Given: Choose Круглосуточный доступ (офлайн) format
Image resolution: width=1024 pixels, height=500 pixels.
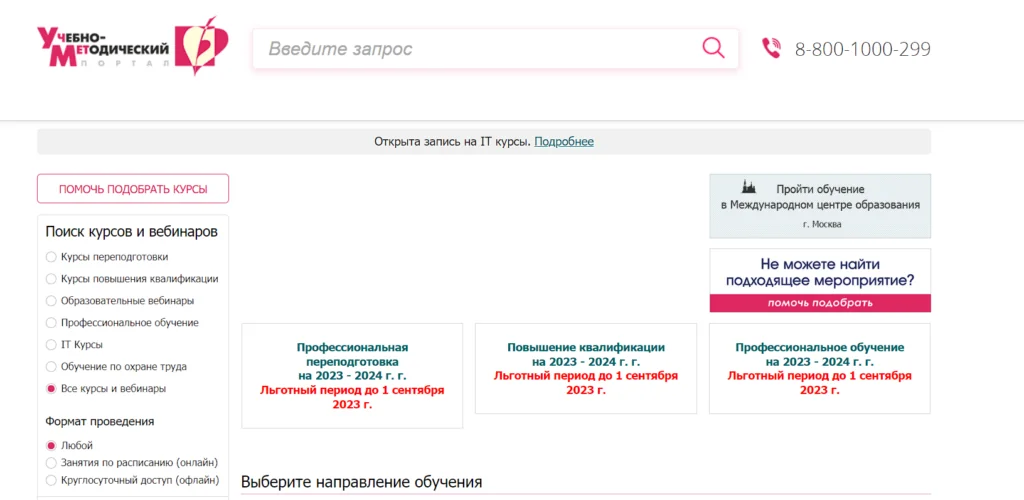Looking at the screenshot, I should click(51, 481).
